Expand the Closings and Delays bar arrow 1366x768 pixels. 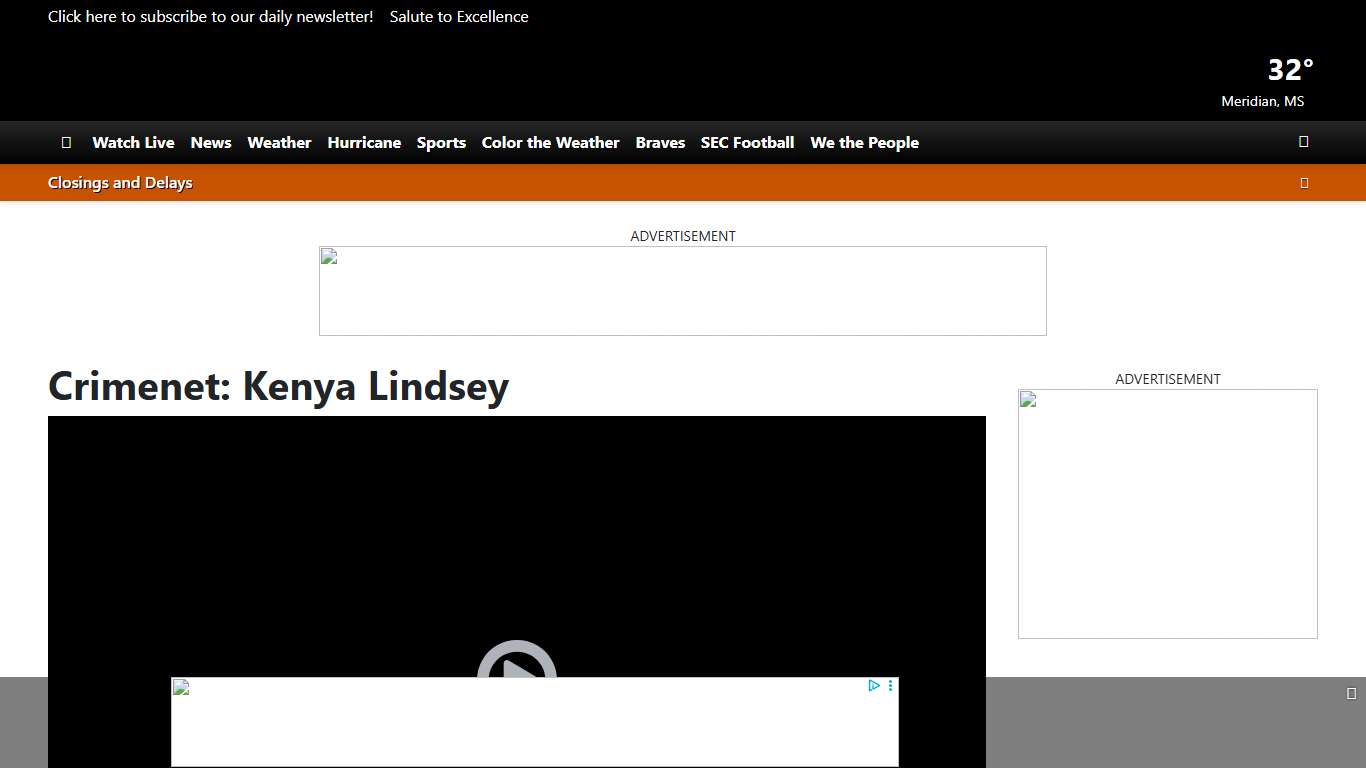click(x=1303, y=183)
